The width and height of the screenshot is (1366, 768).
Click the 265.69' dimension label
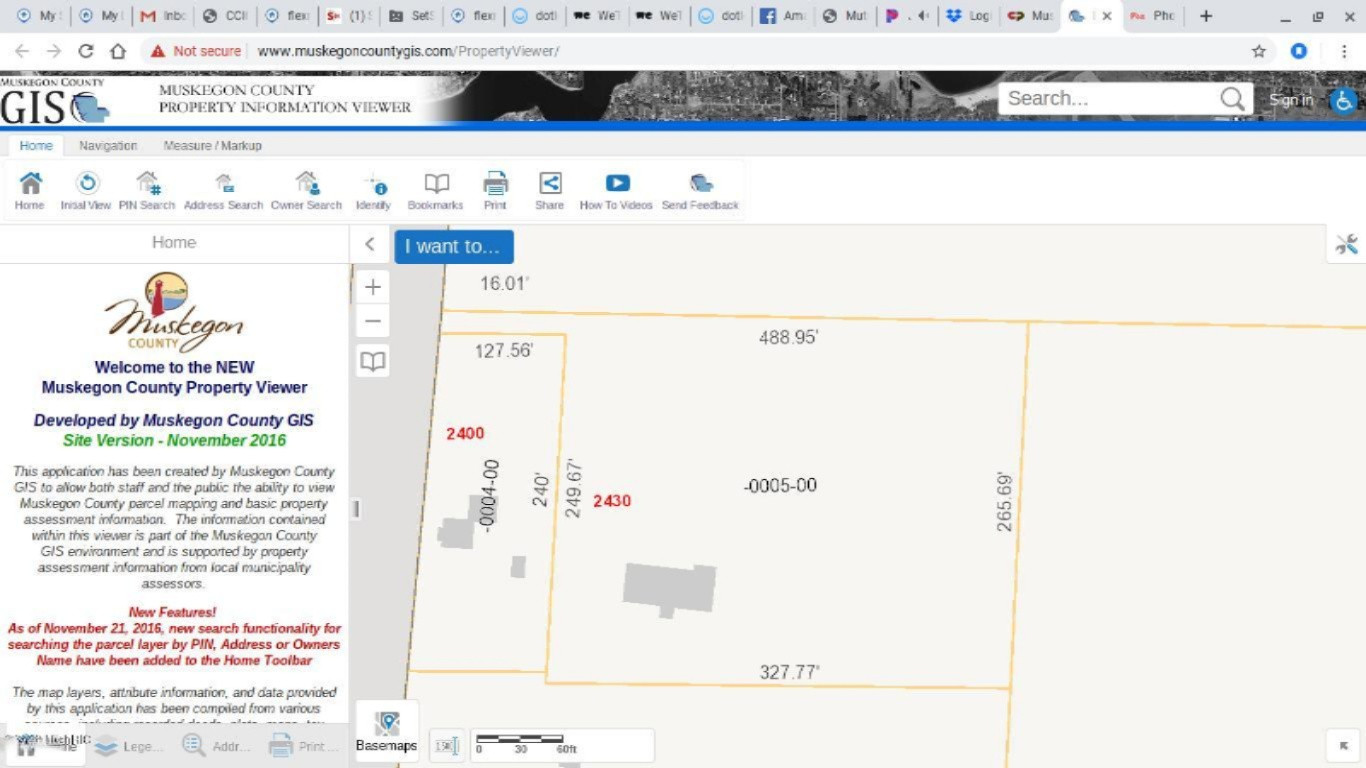click(x=1005, y=502)
